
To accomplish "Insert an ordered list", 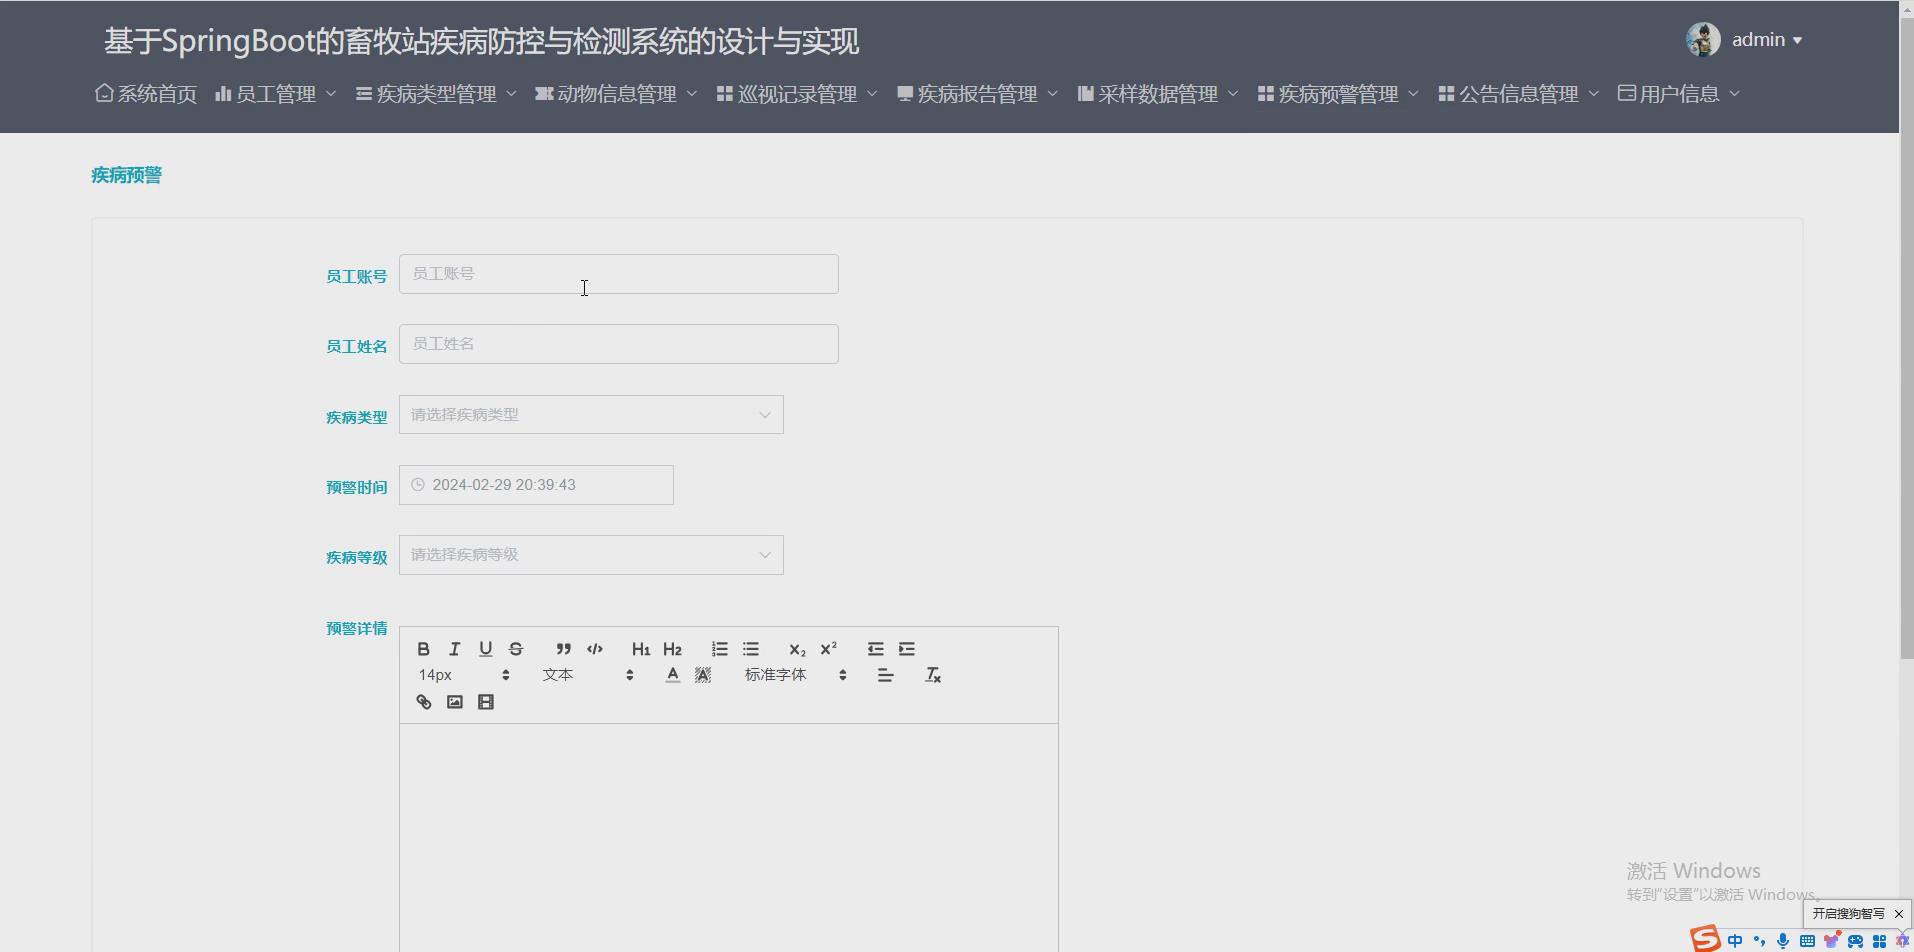I will pyautogui.click(x=719, y=648).
